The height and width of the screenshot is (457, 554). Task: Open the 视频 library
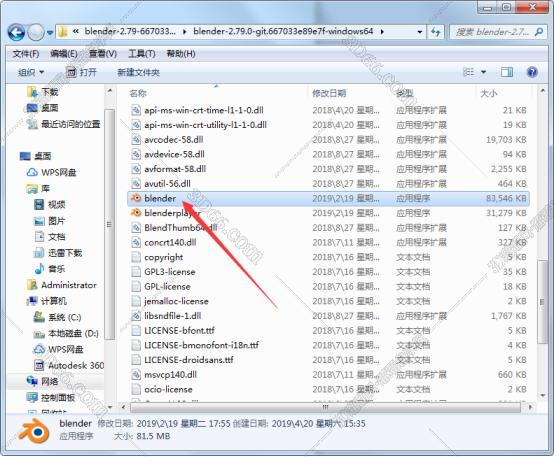click(50, 205)
